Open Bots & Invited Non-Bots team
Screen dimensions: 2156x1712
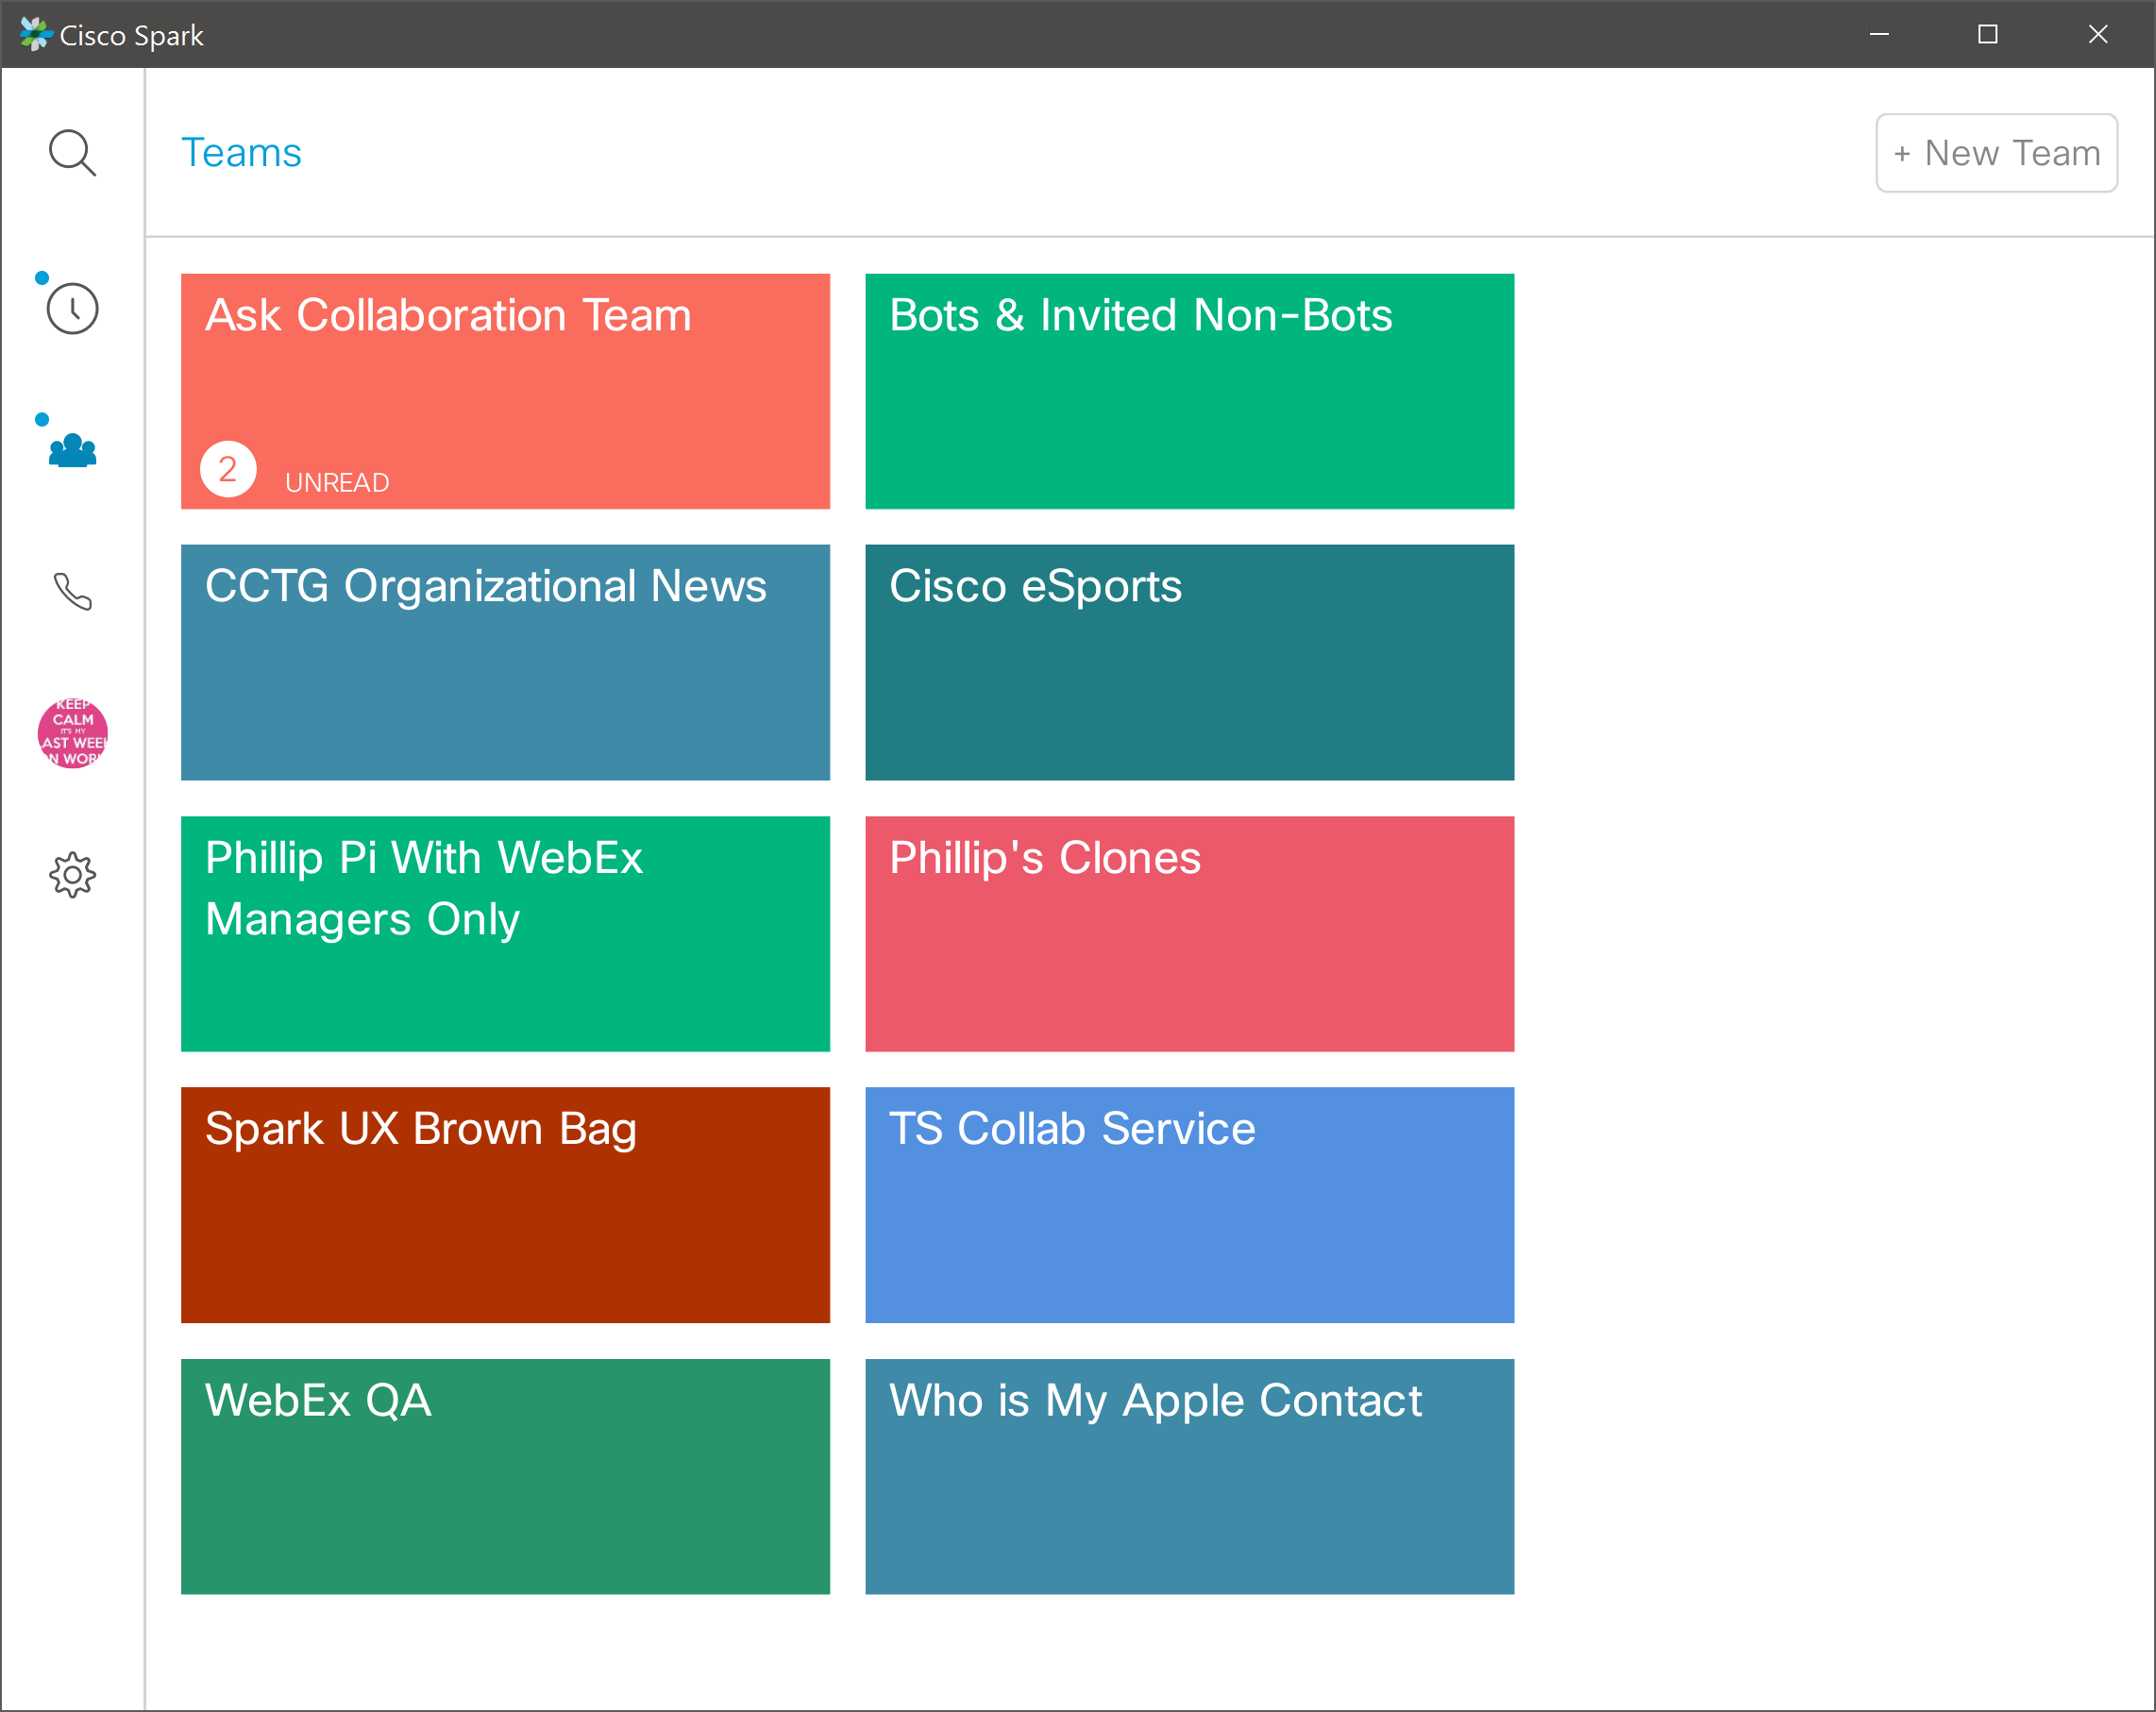(x=1189, y=390)
